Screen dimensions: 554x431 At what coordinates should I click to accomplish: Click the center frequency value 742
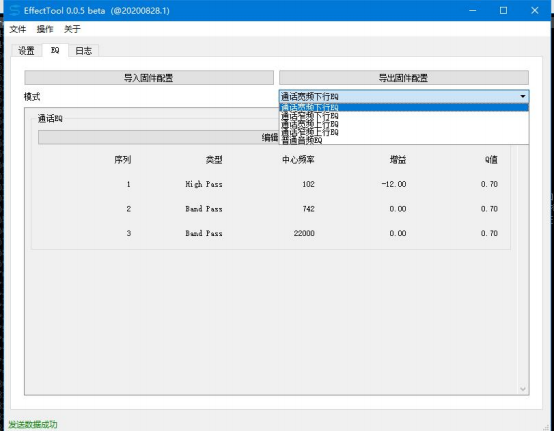point(308,209)
